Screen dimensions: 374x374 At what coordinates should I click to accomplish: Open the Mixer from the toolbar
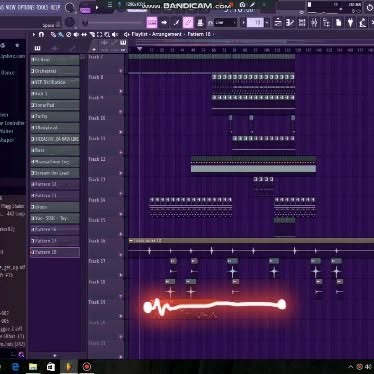click(314, 23)
